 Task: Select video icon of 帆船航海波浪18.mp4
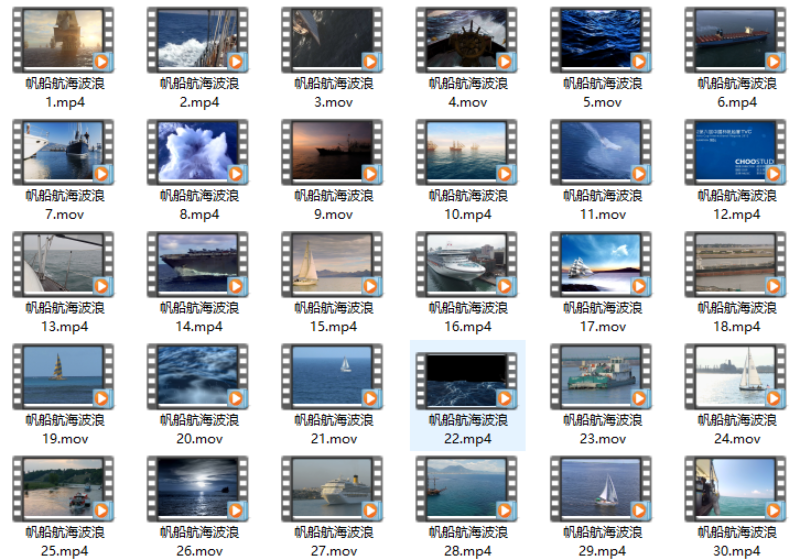[735, 264]
